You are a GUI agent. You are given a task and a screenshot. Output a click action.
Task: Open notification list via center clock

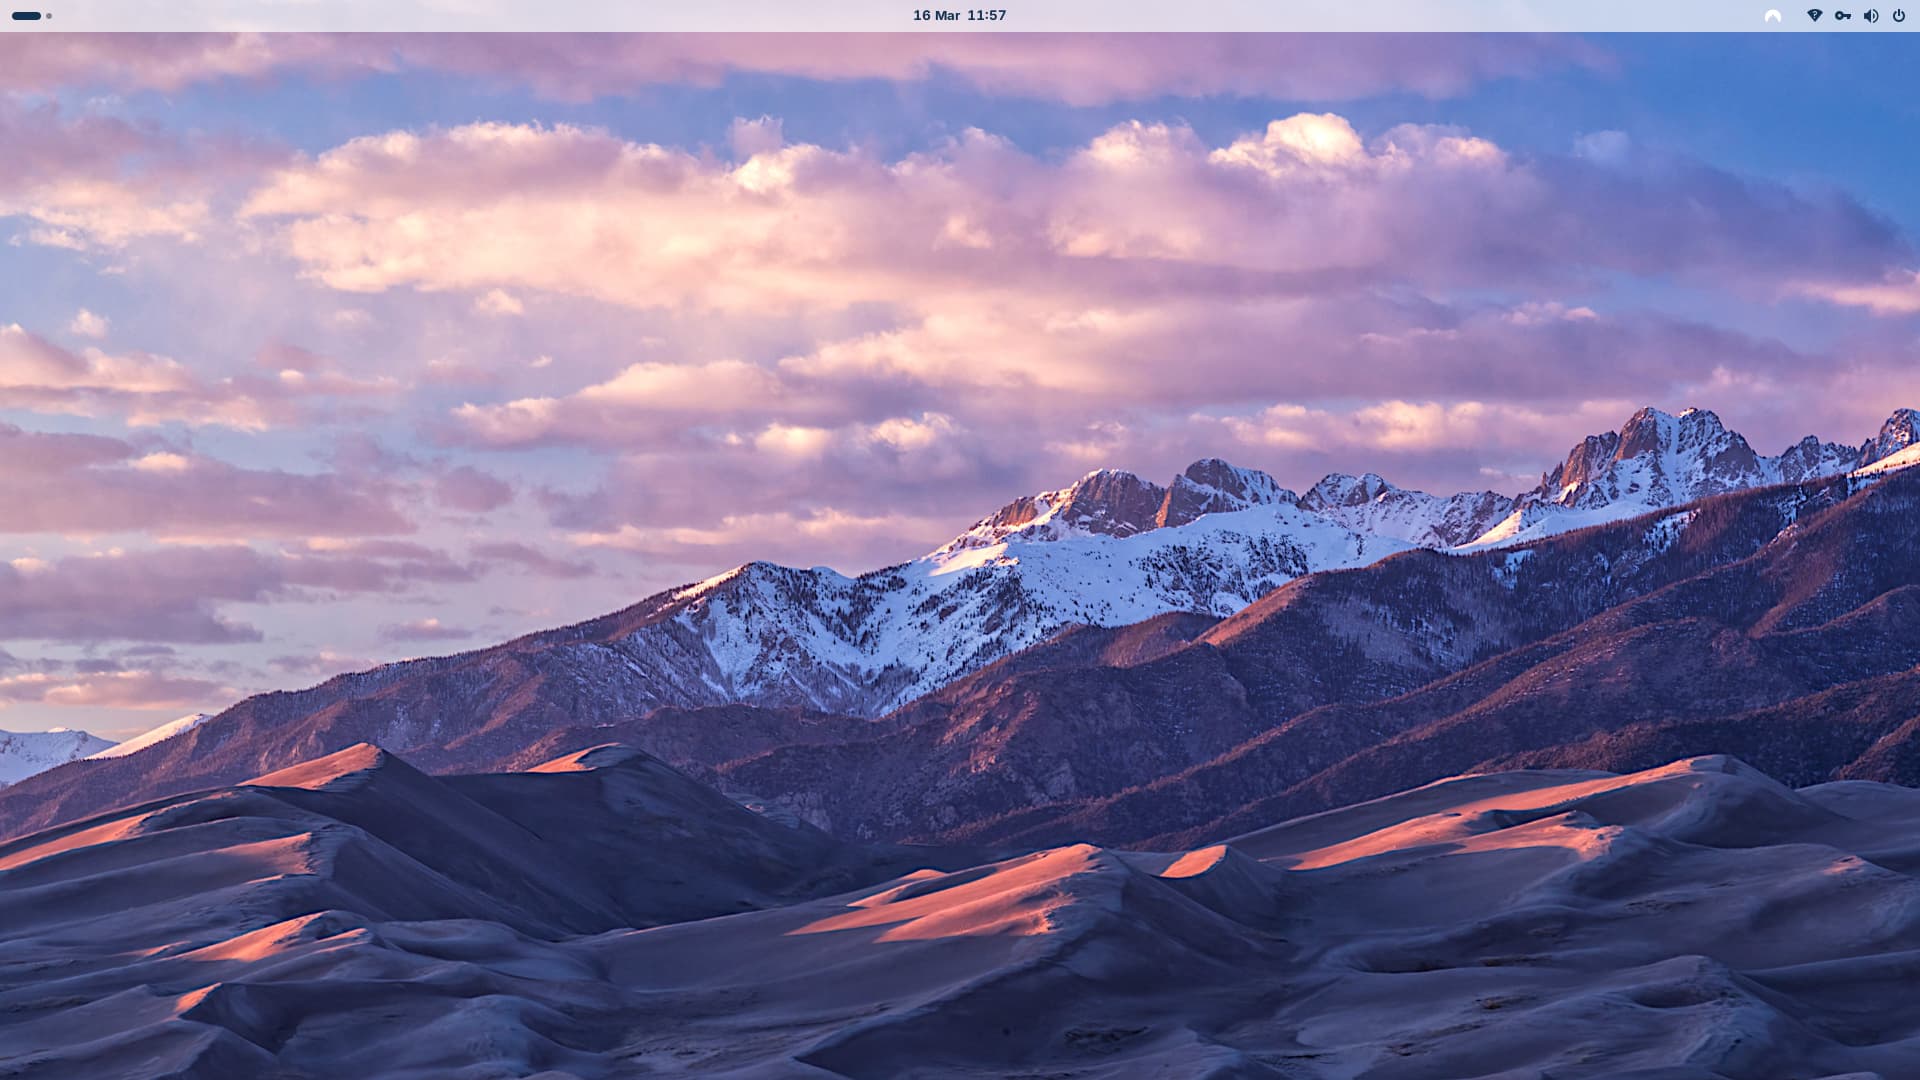click(959, 16)
